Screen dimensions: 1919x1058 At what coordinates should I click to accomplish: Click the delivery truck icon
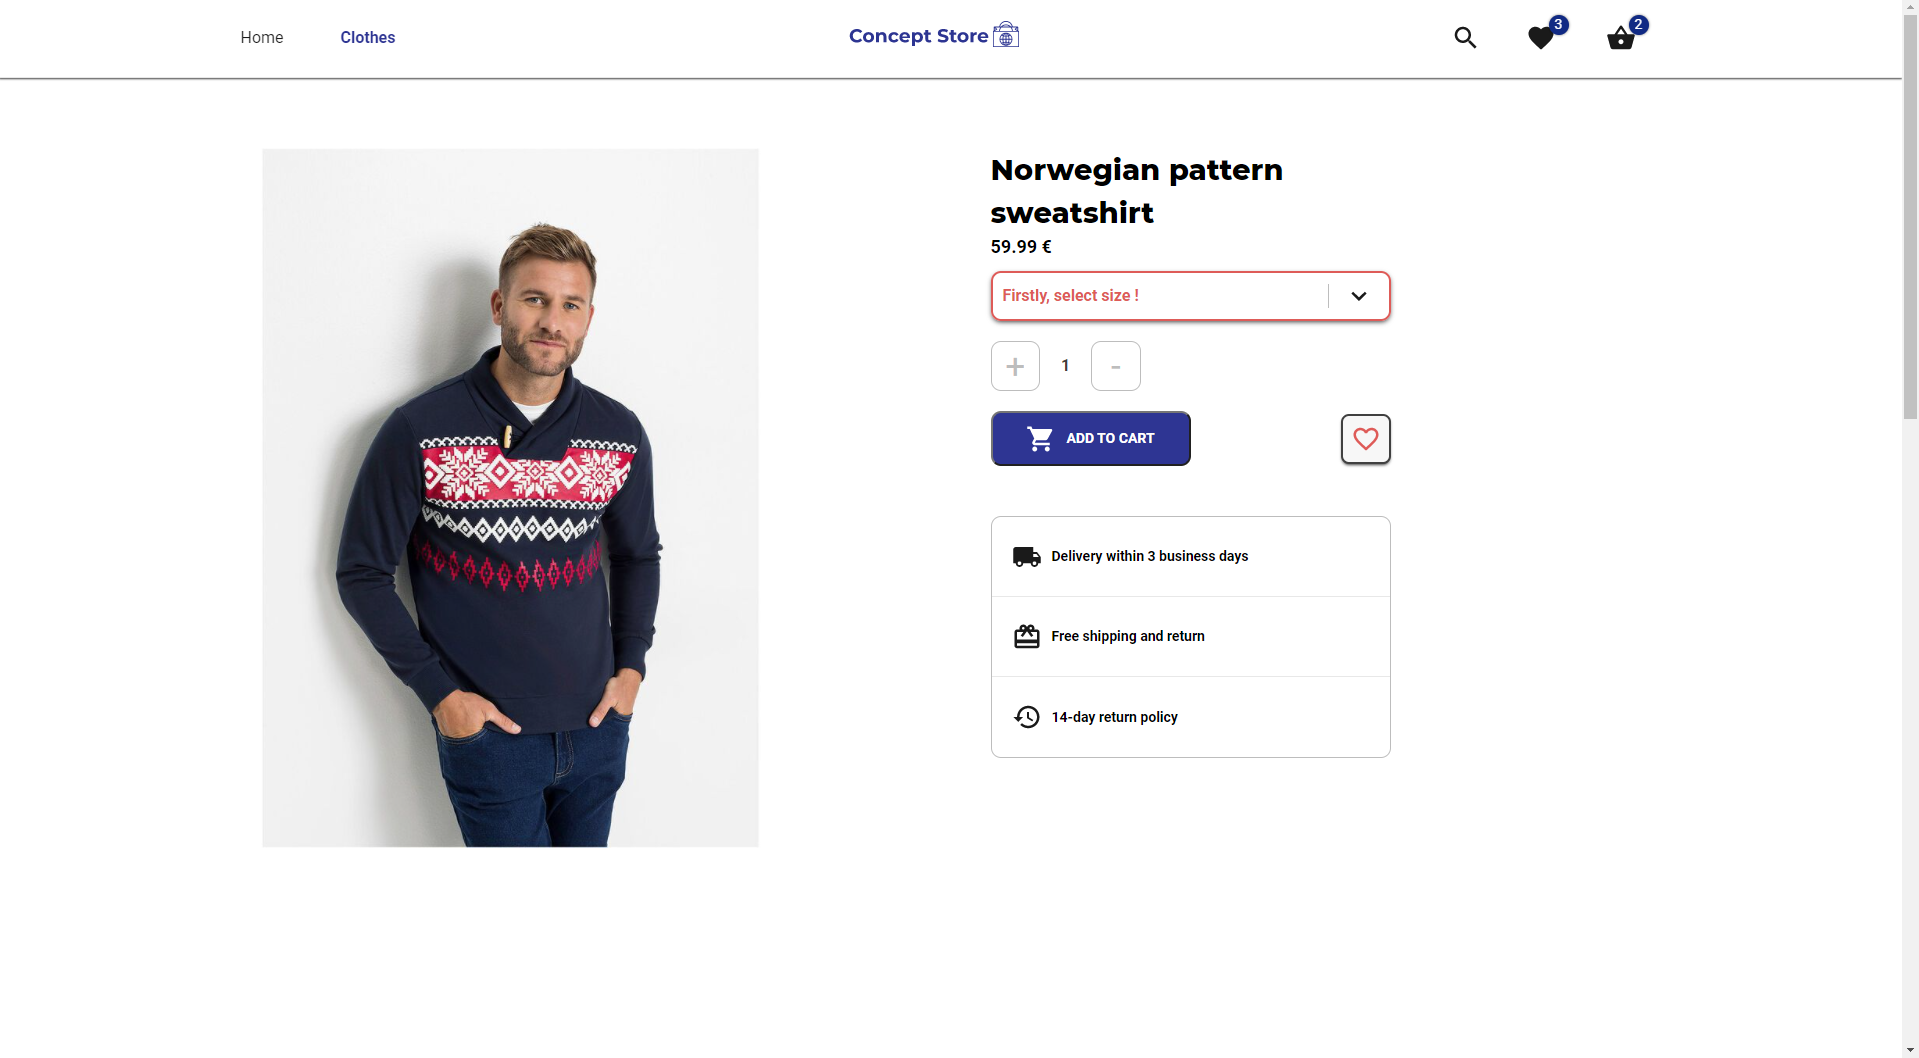tap(1025, 556)
